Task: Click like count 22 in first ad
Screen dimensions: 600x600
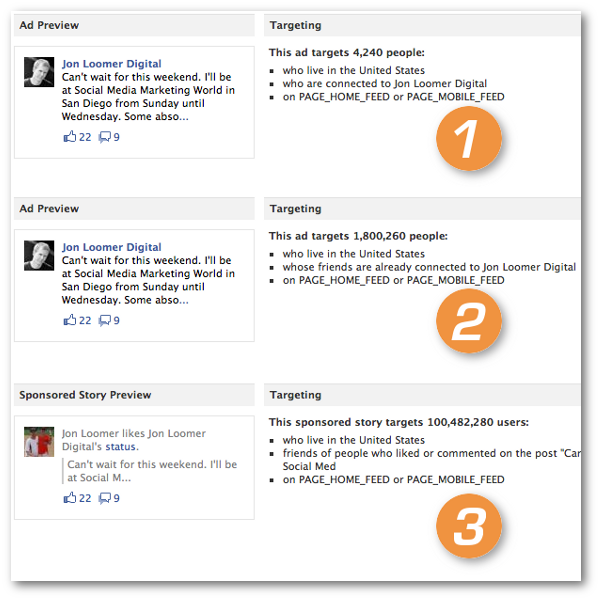Action: 85,137
